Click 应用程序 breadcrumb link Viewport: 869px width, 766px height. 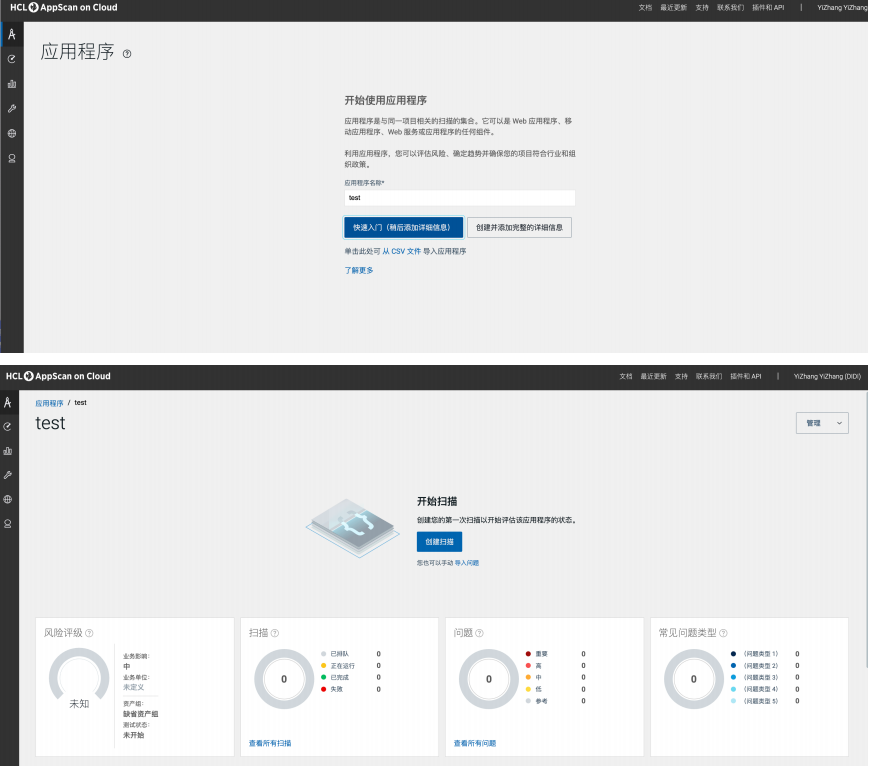pos(49,403)
